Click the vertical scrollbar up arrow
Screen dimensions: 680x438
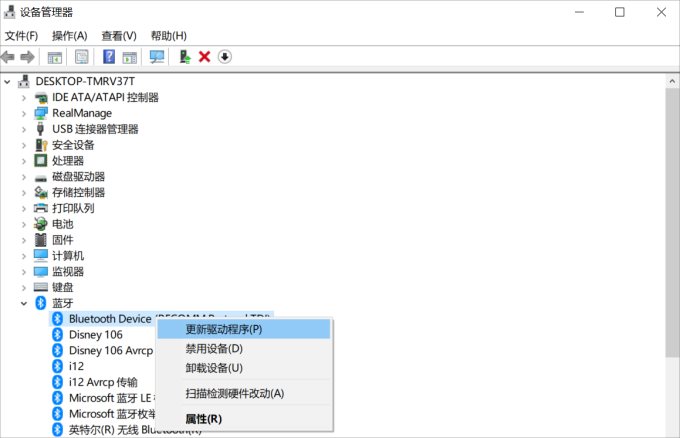pos(672,81)
